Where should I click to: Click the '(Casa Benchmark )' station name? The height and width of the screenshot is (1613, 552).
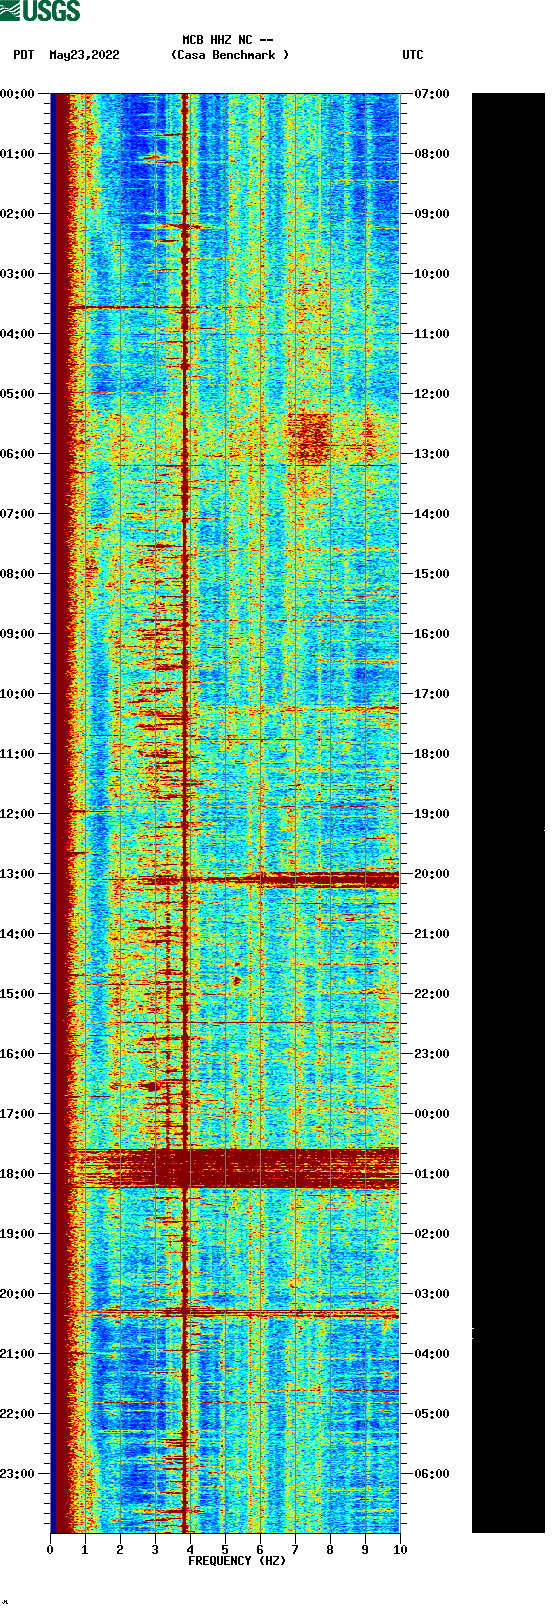click(x=230, y=55)
